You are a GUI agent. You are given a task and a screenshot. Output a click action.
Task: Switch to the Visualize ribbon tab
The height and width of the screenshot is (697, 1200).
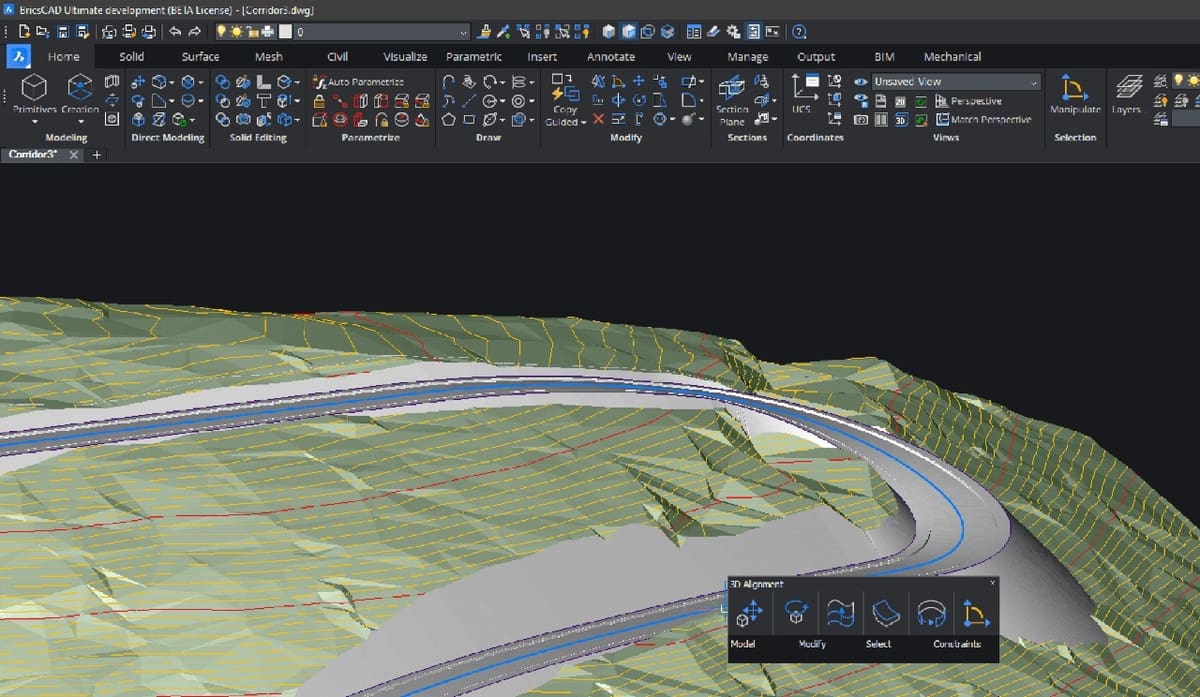tap(405, 57)
